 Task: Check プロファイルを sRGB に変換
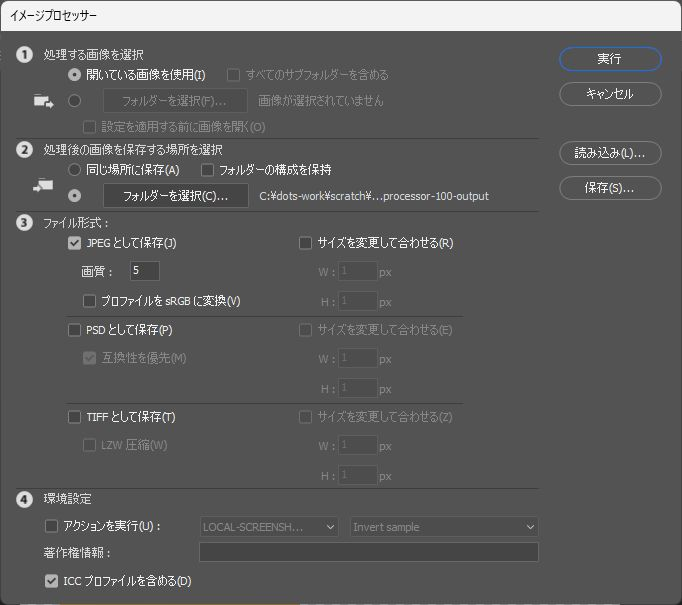(89, 301)
